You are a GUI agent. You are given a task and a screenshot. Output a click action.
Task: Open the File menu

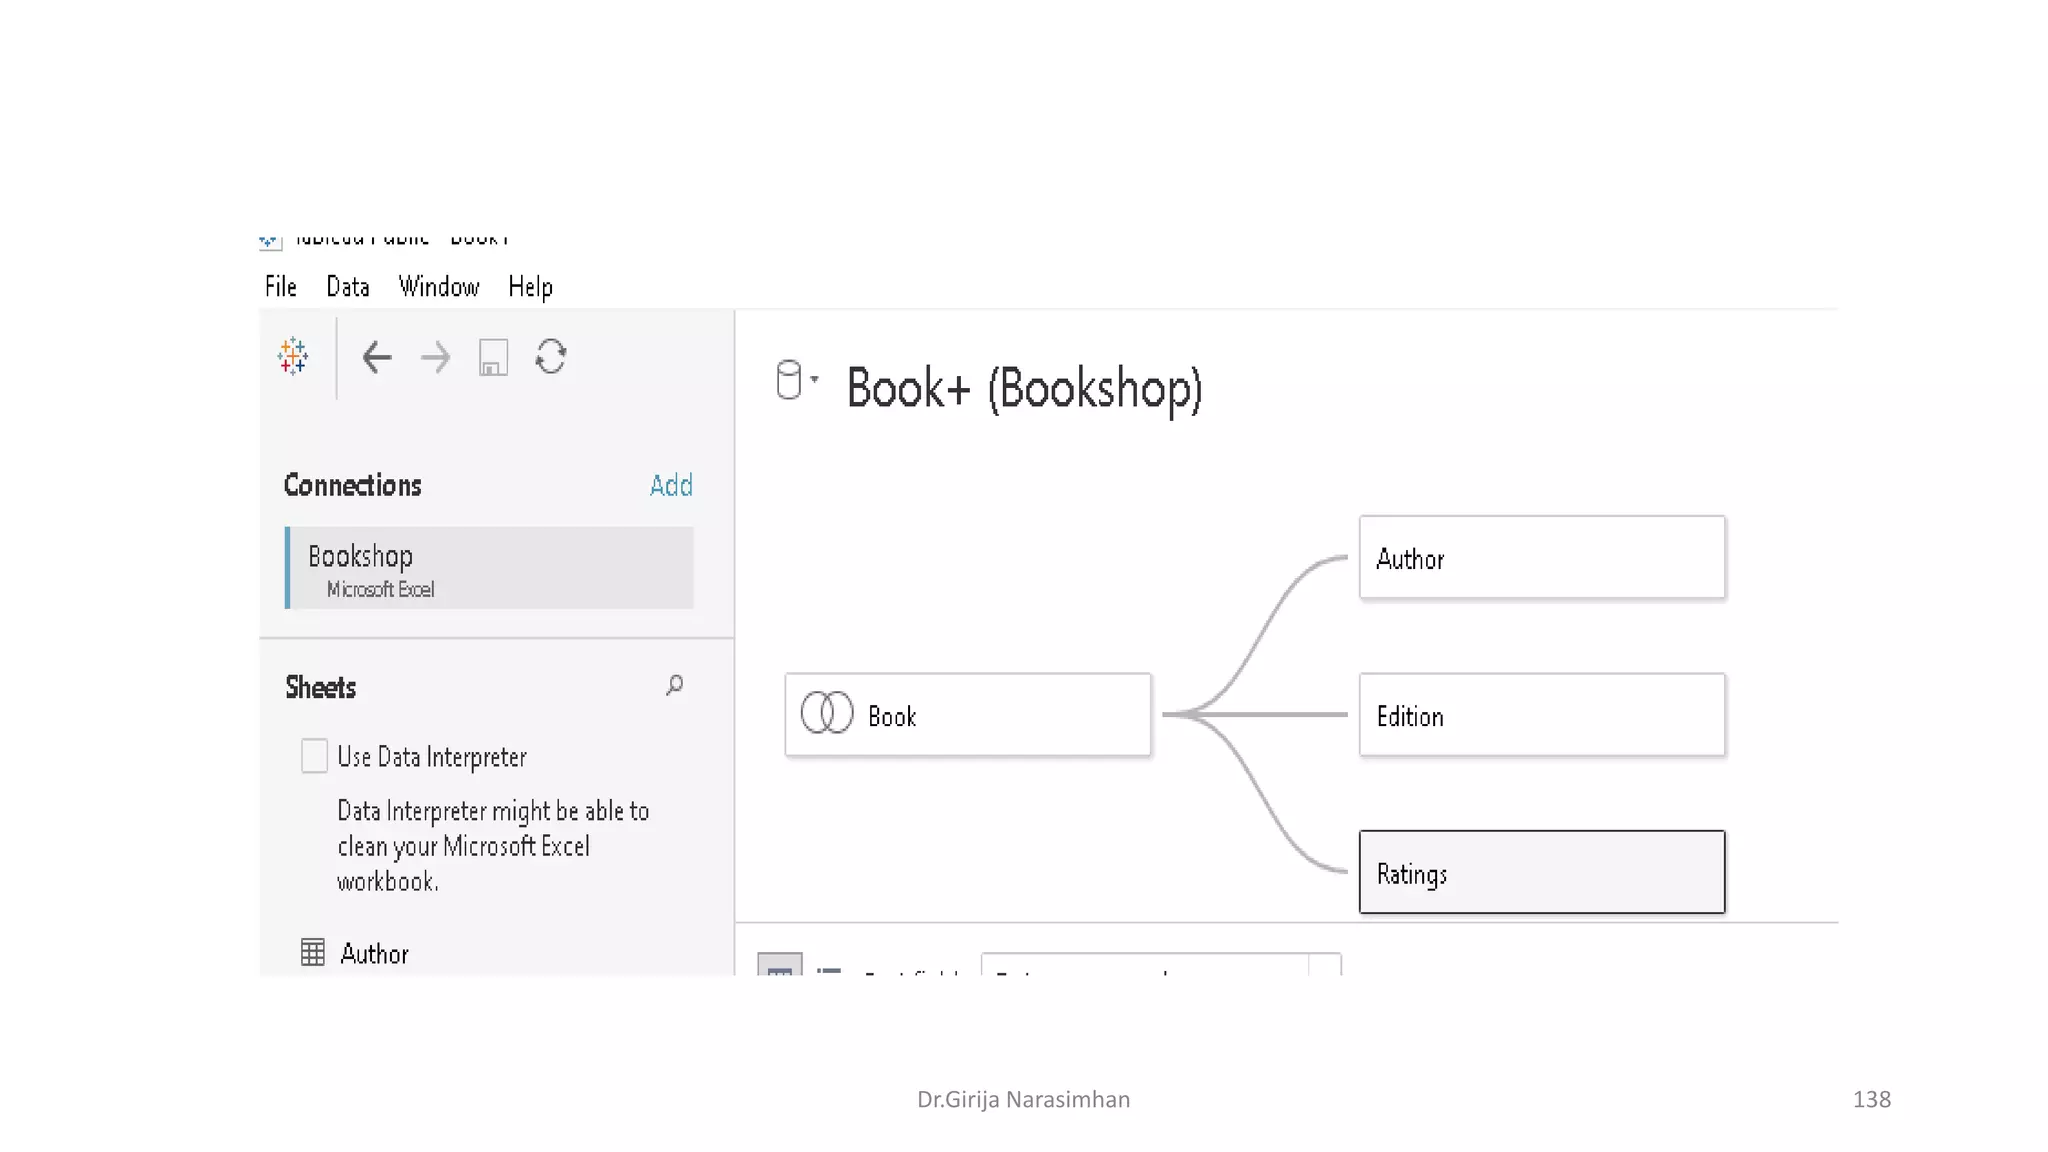[x=280, y=287]
